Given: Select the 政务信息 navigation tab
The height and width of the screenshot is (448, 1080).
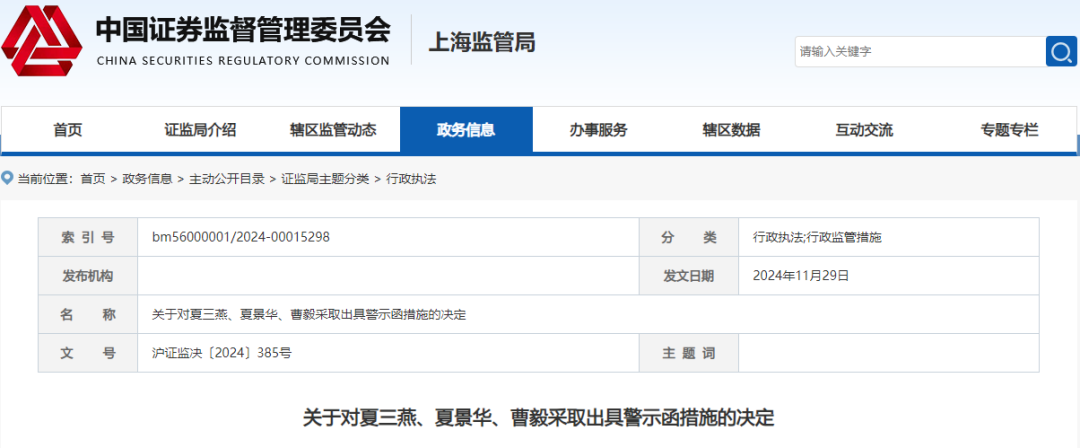Looking at the screenshot, I should pos(466,130).
